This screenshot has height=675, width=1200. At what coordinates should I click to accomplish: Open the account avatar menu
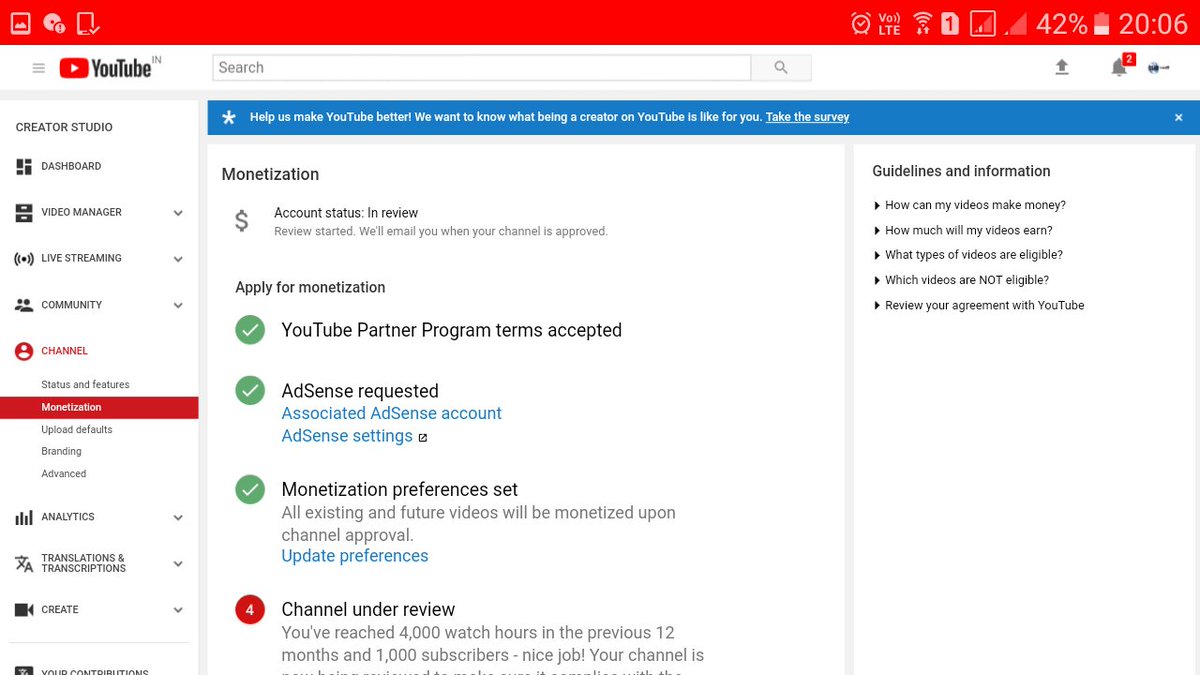(1159, 67)
